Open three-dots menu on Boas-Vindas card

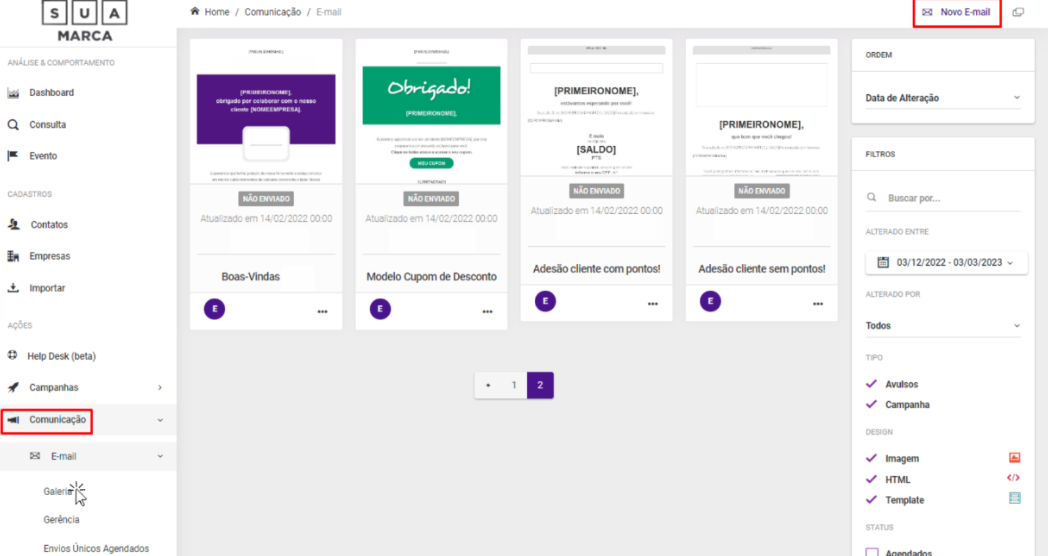pos(322,311)
